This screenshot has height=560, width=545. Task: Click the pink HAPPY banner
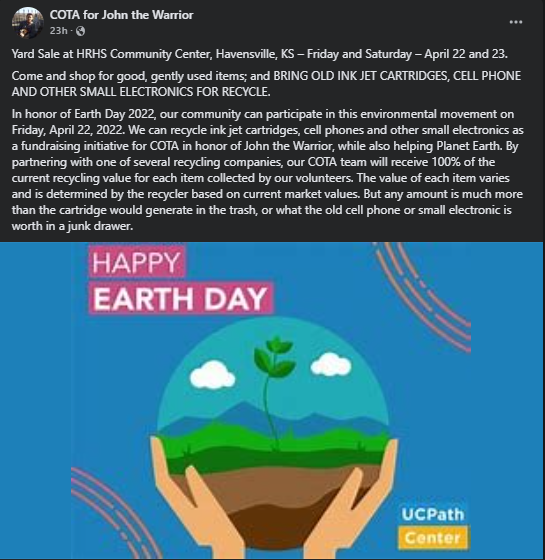pyautogui.click(x=136, y=262)
